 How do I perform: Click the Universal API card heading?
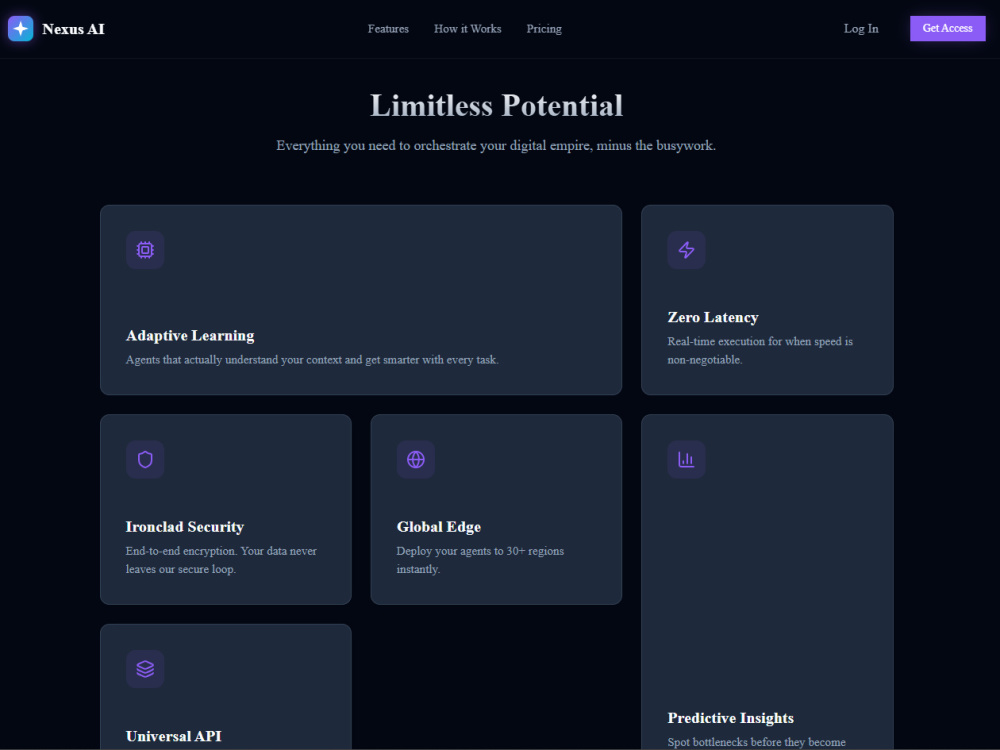[173, 736]
